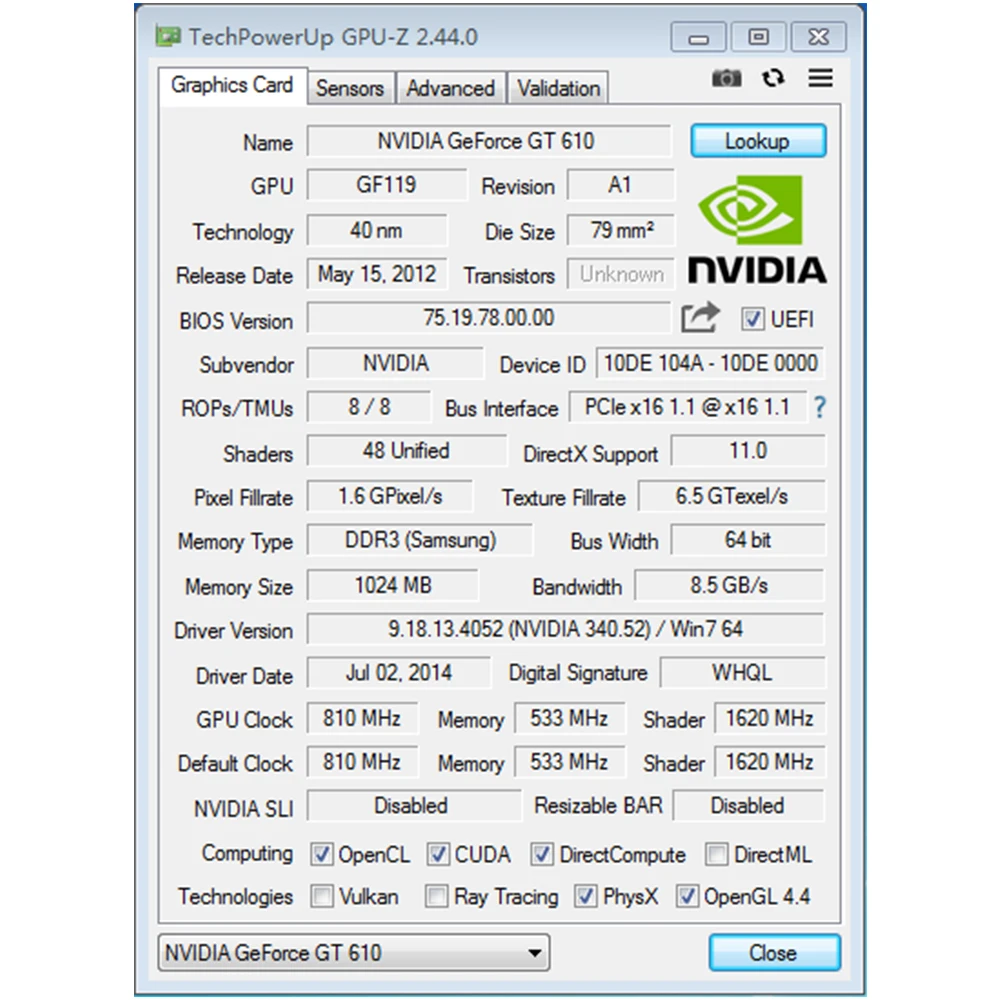Click the Revision value A1
Viewport: 1000px width, 1000px height.
tap(621, 185)
